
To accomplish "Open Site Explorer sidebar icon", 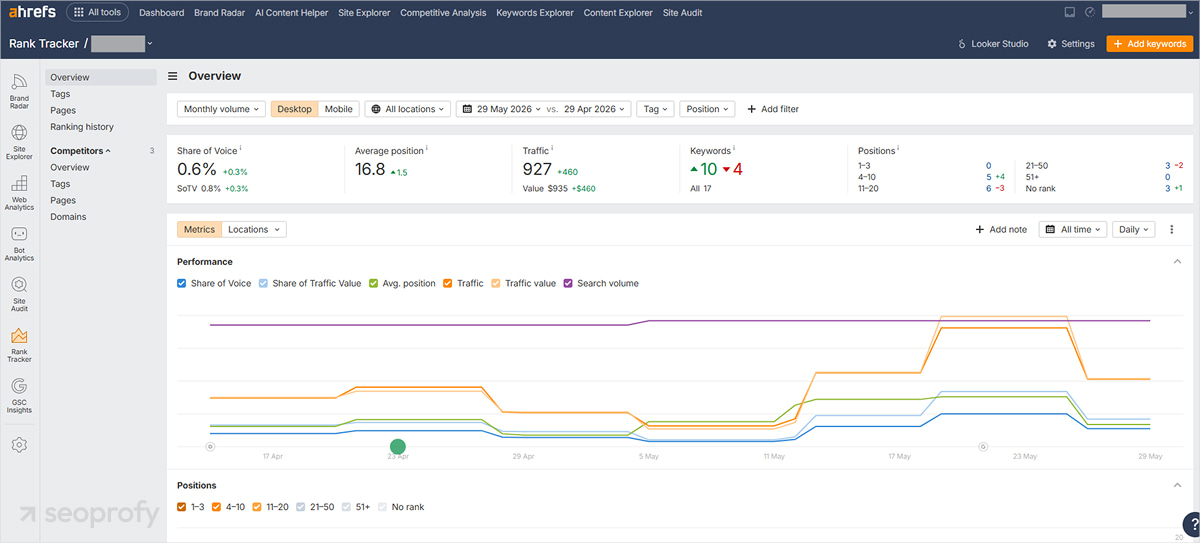I will [x=19, y=142].
